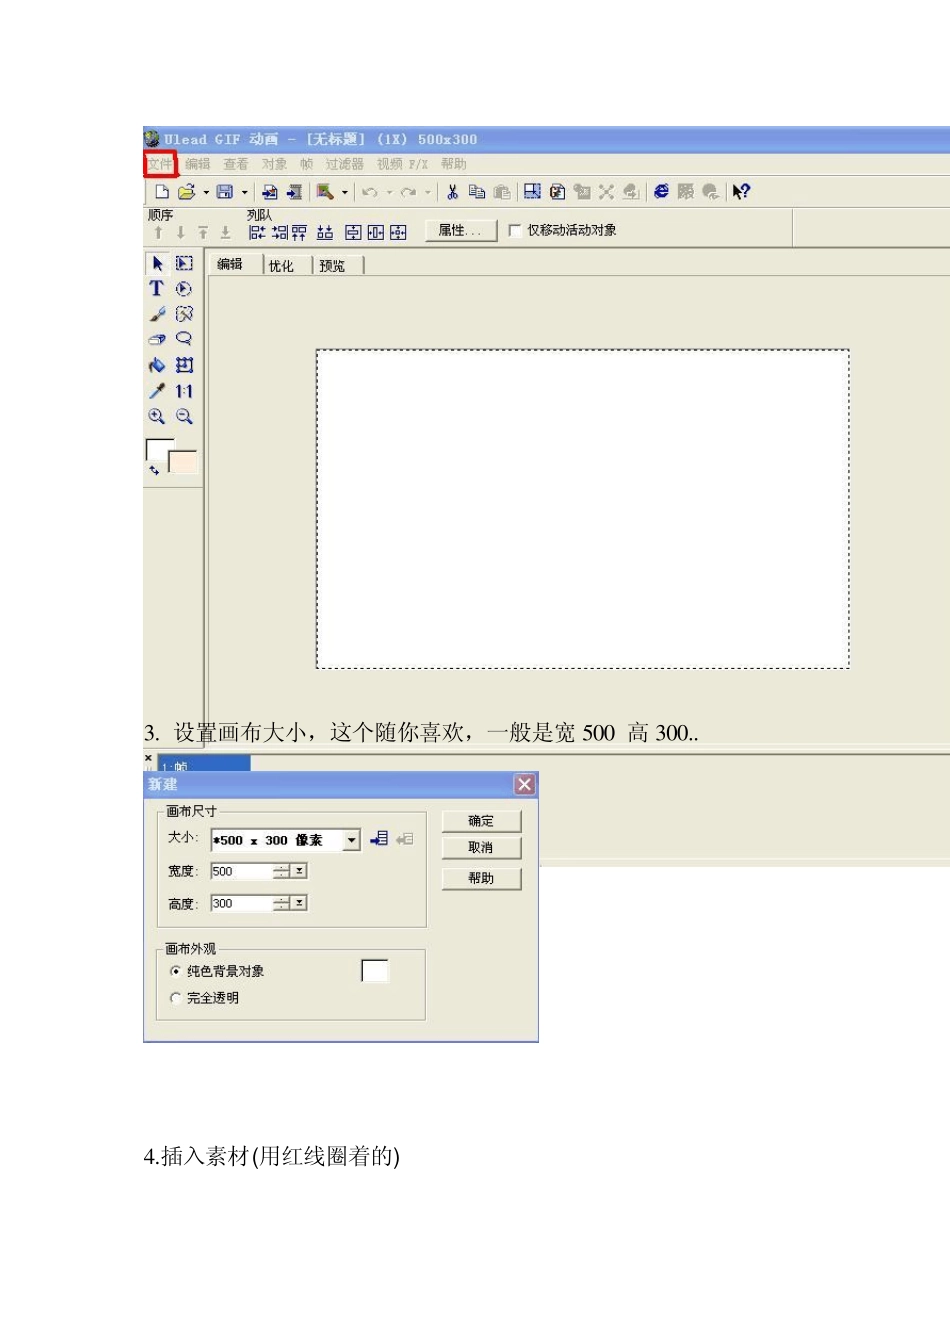Select the Paintbrush tool
The image size is (950, 1344).
click(157, 314)
